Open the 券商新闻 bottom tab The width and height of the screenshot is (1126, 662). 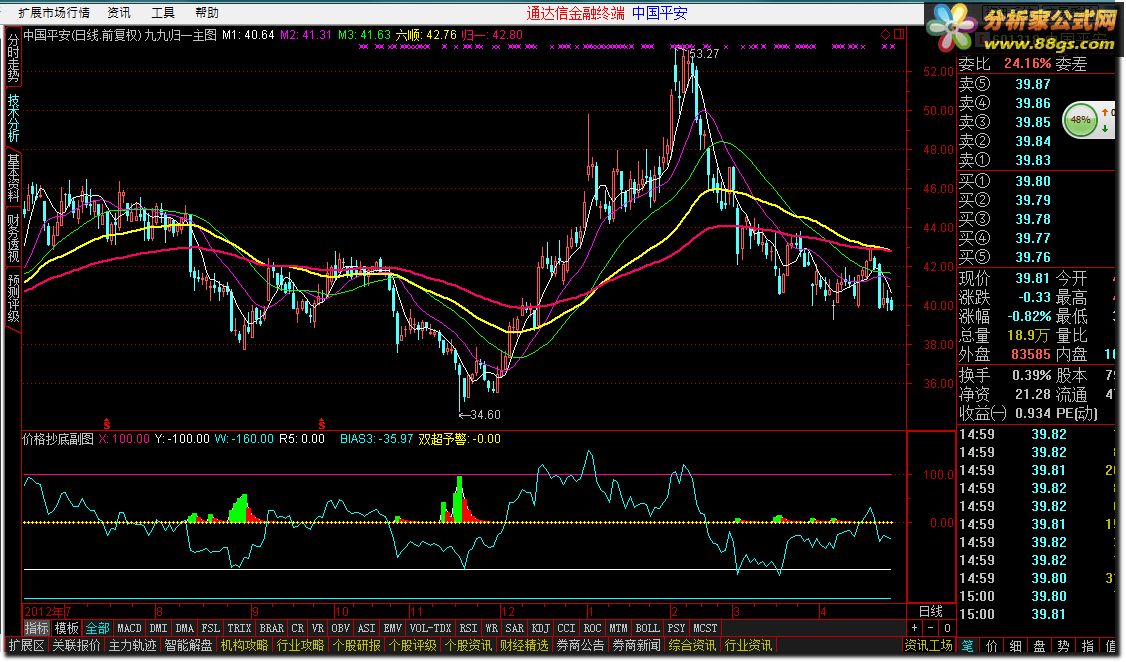pyautogui.click(x=636, y=645)
